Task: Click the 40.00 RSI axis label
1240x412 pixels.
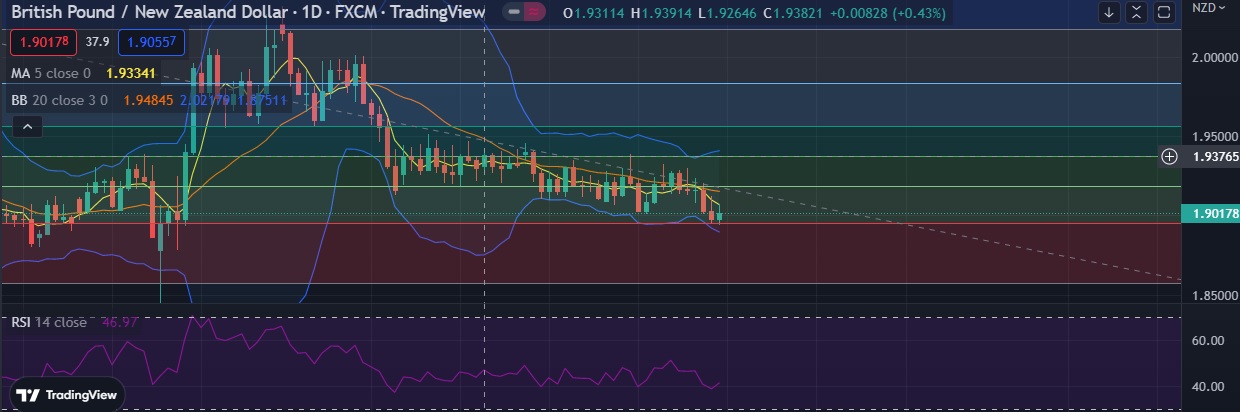Action: coord(1209,386)
